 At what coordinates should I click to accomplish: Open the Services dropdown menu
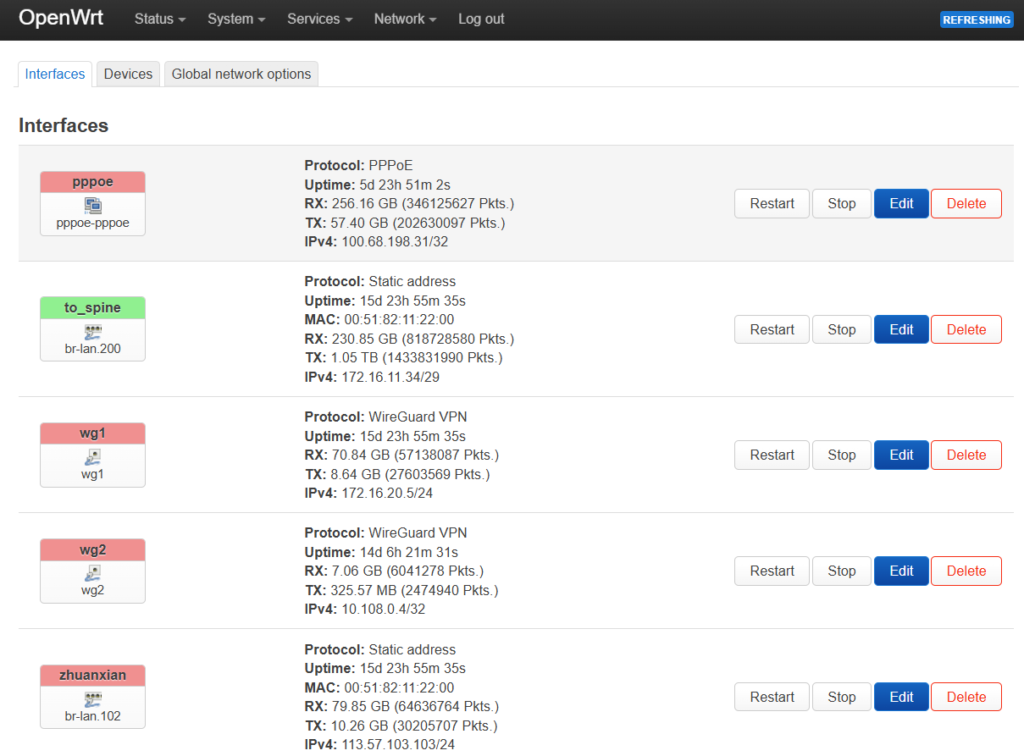point(319,19)
